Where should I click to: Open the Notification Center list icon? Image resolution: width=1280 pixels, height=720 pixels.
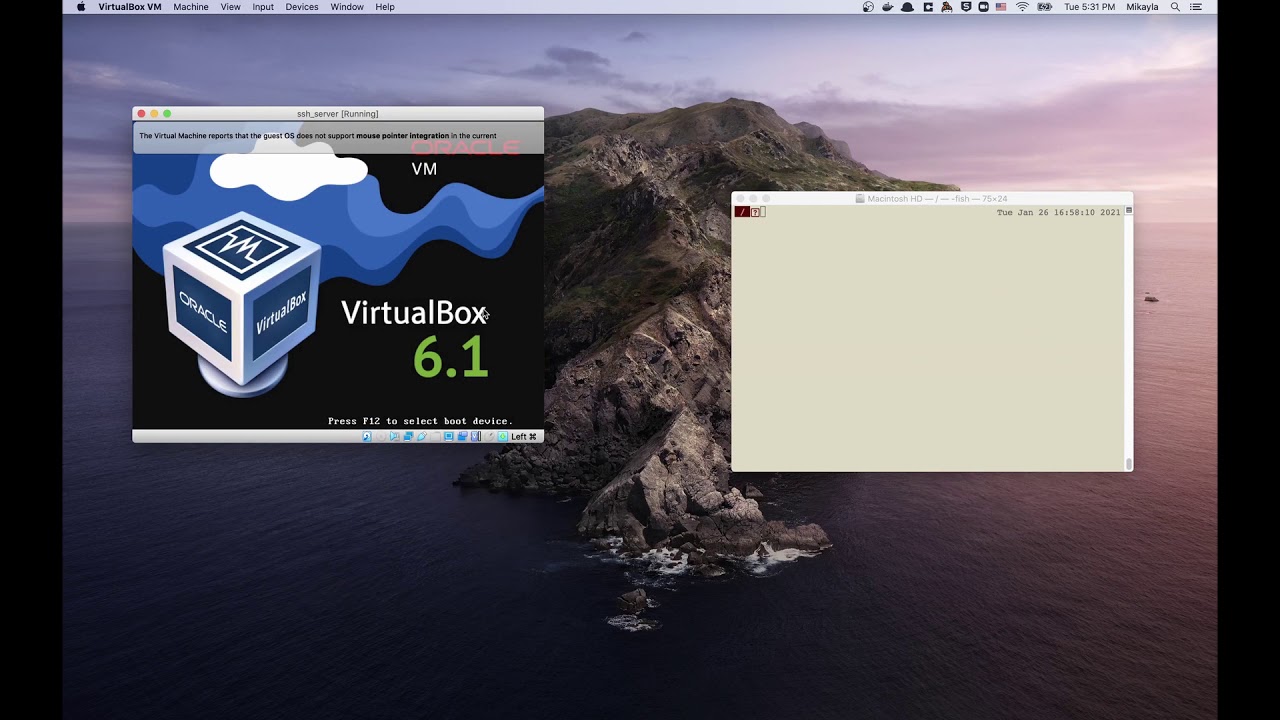pyautogui.click(x=1196, y=7)
